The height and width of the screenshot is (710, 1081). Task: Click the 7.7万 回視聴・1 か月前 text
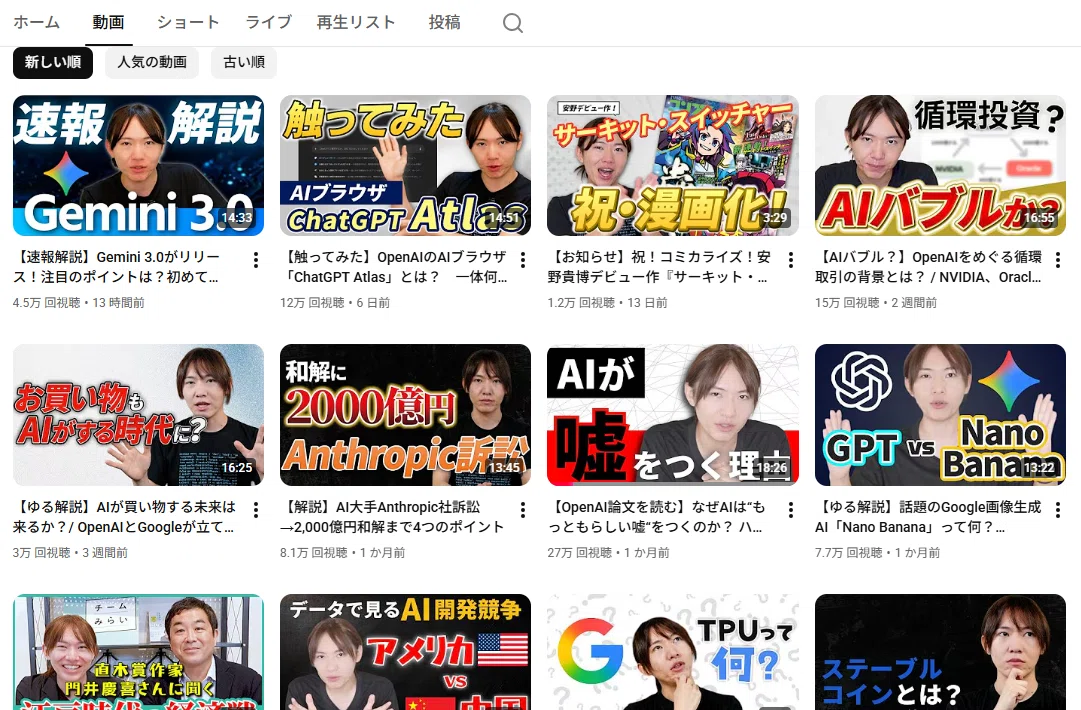878,553
